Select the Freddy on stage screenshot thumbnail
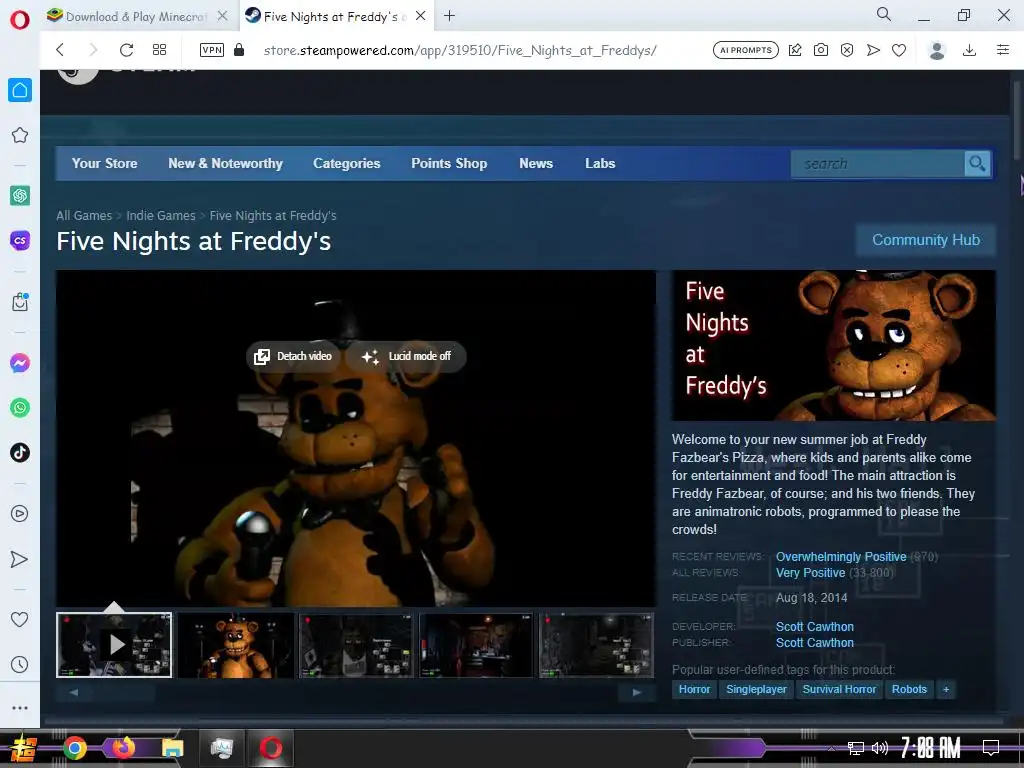Image resolution: width=1024 pixels, height=768 pixels. point(235,645)
